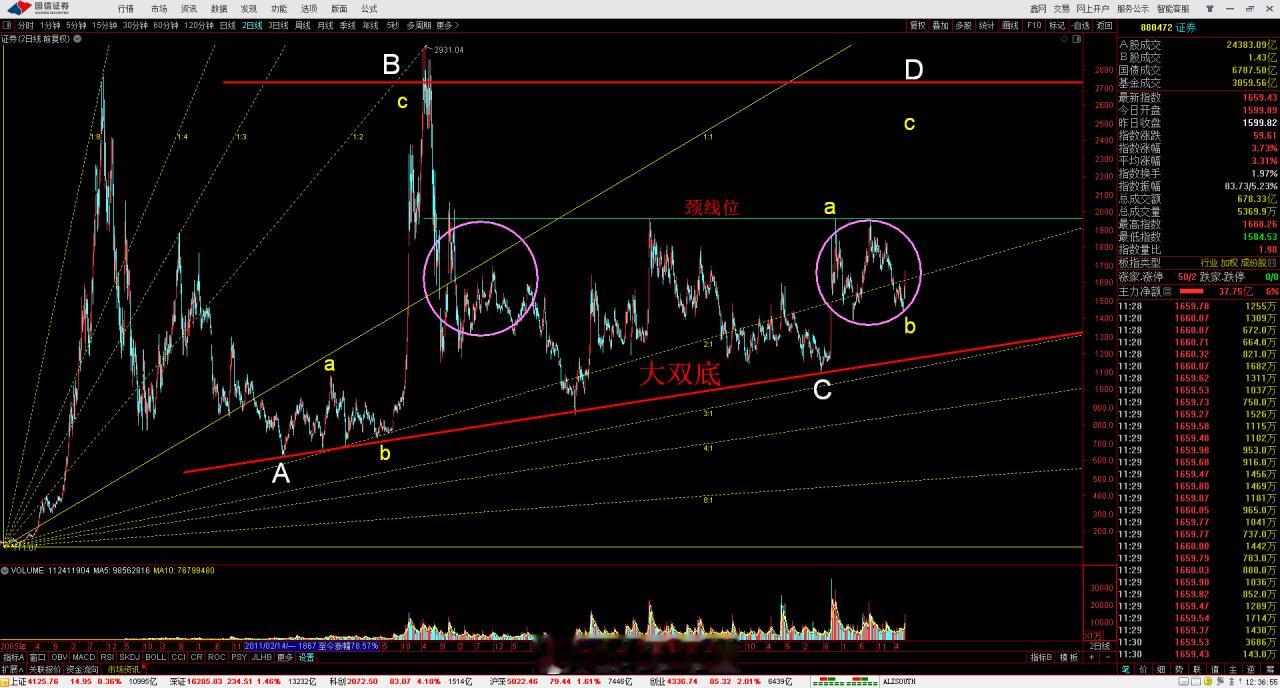Open the 交易 link
The height and width of the screenshot is (688, 1280).
[1061, 9]
